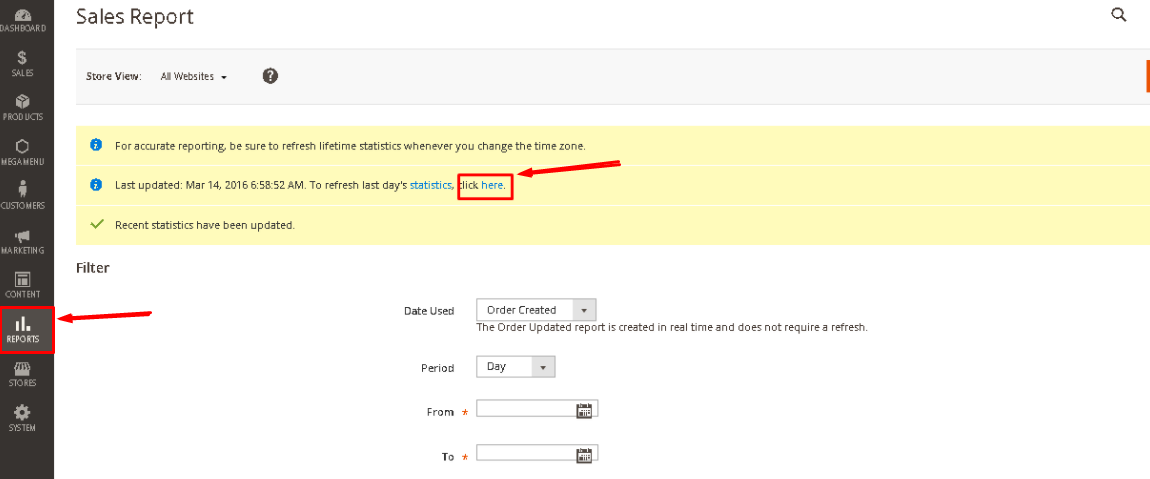Open the Content layout icon menu
The height and width of the screenshot is (479, 1150).
pyautogui.click(x=23, y=285)
